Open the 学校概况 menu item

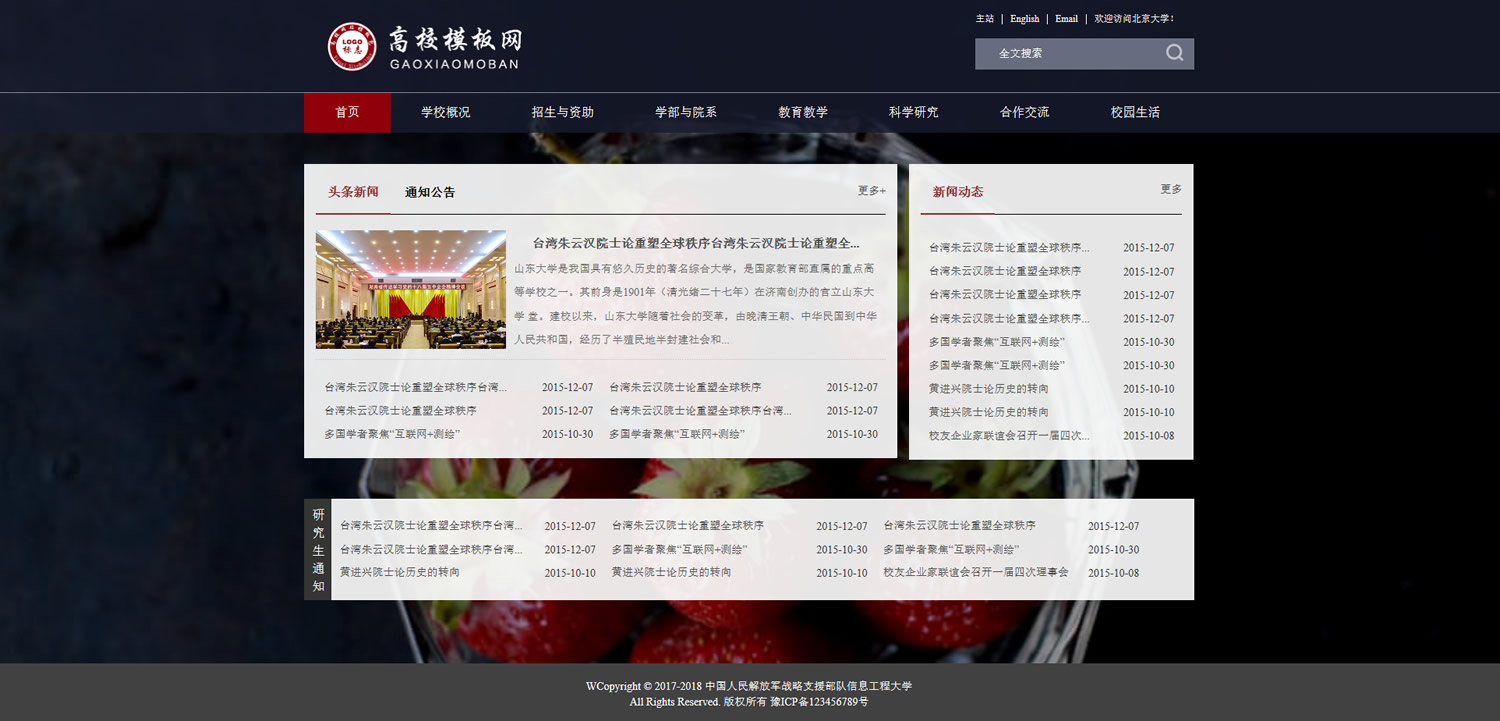click(445, 113)
